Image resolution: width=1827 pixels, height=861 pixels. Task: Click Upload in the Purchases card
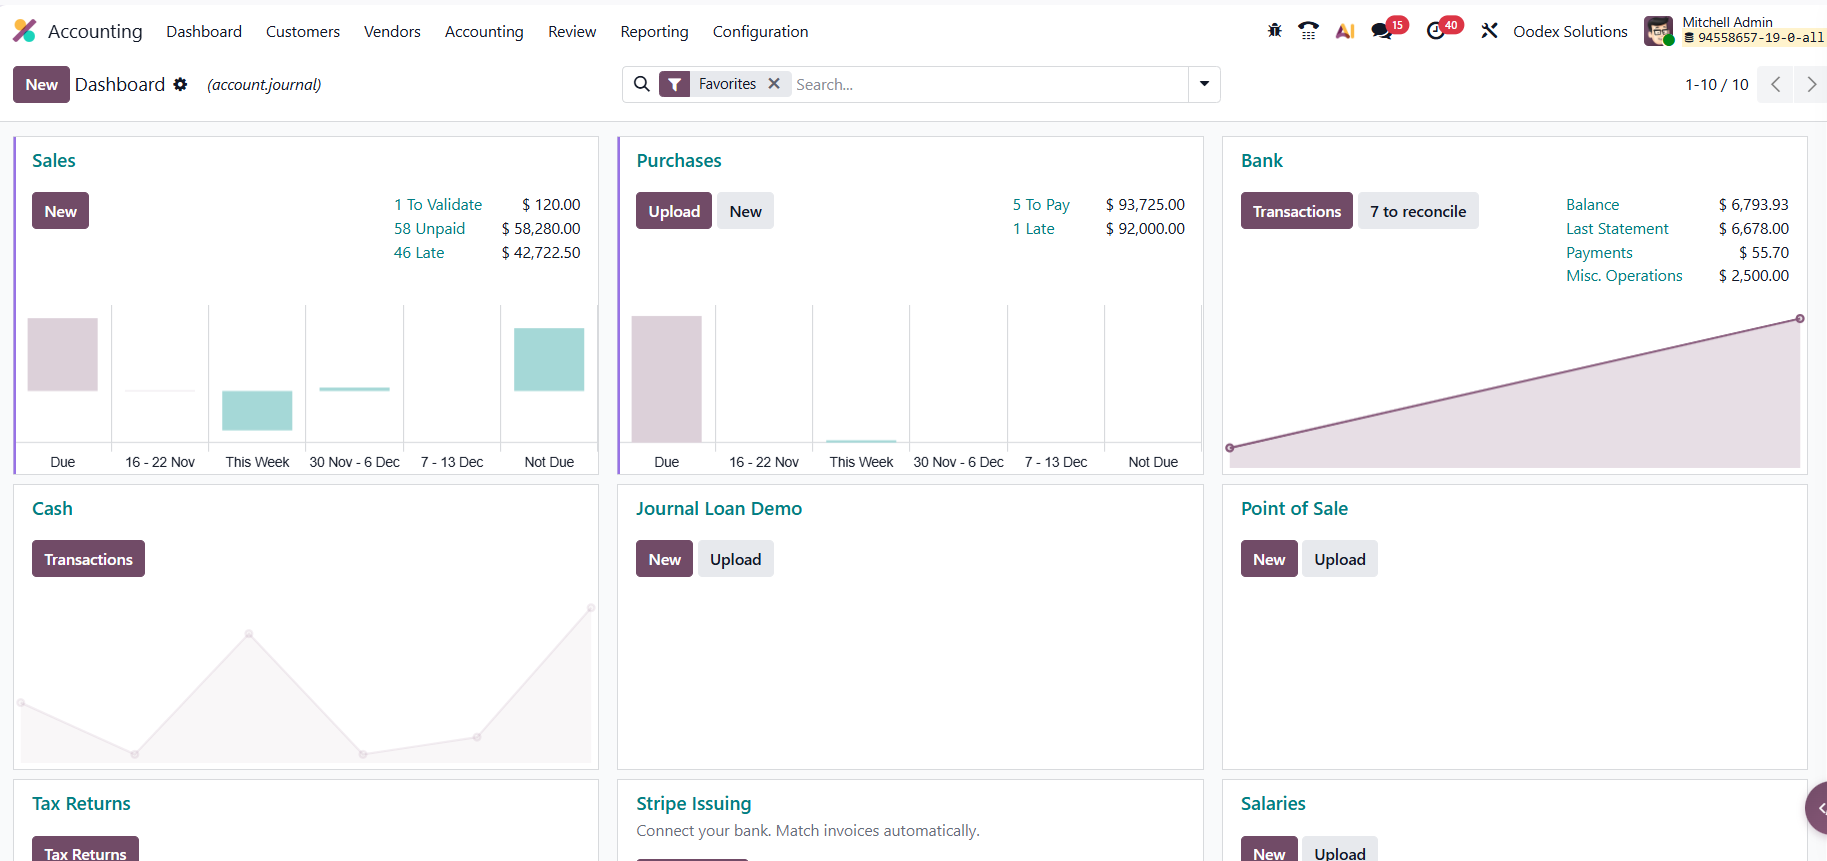click(x=674, y=211)
